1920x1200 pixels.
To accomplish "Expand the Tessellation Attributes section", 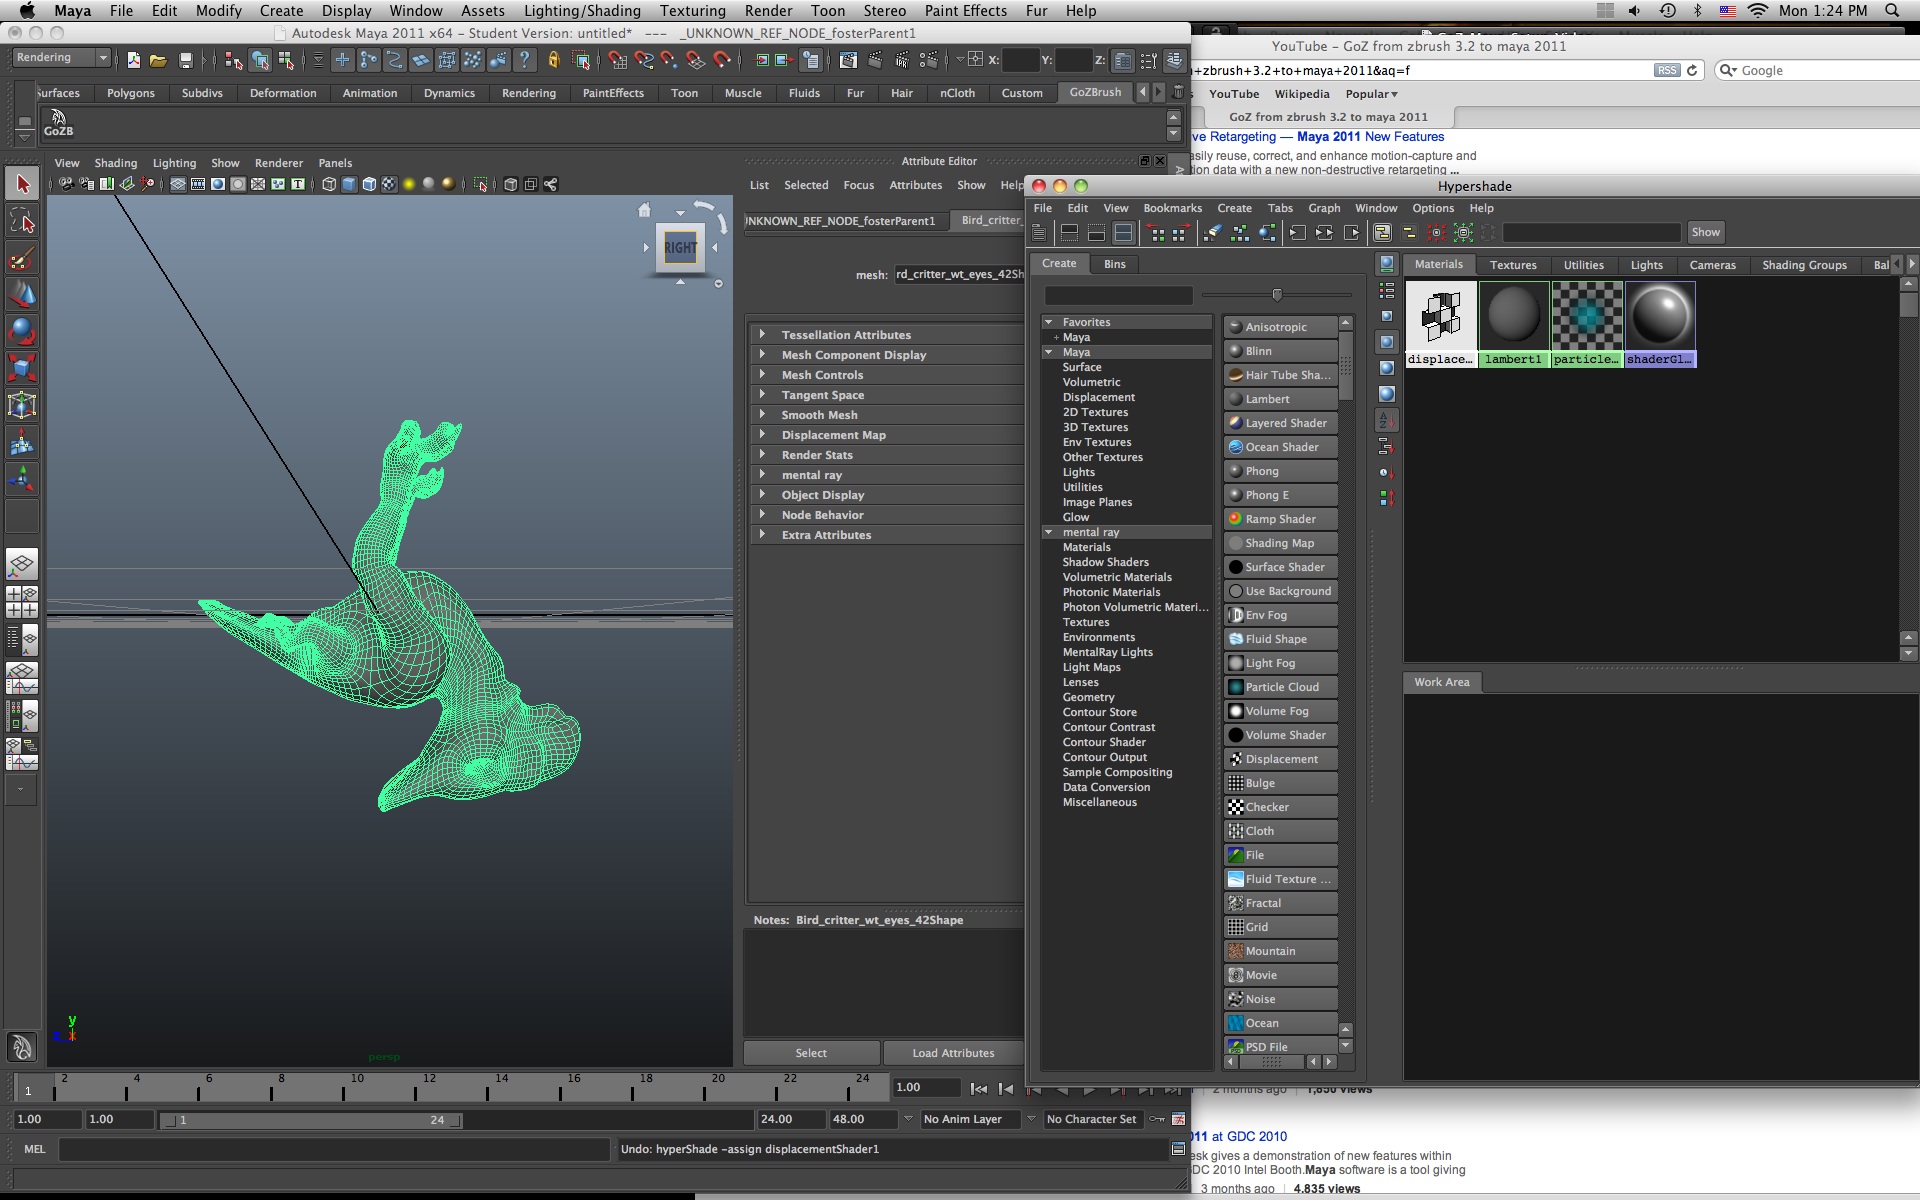I will (845, 334).
